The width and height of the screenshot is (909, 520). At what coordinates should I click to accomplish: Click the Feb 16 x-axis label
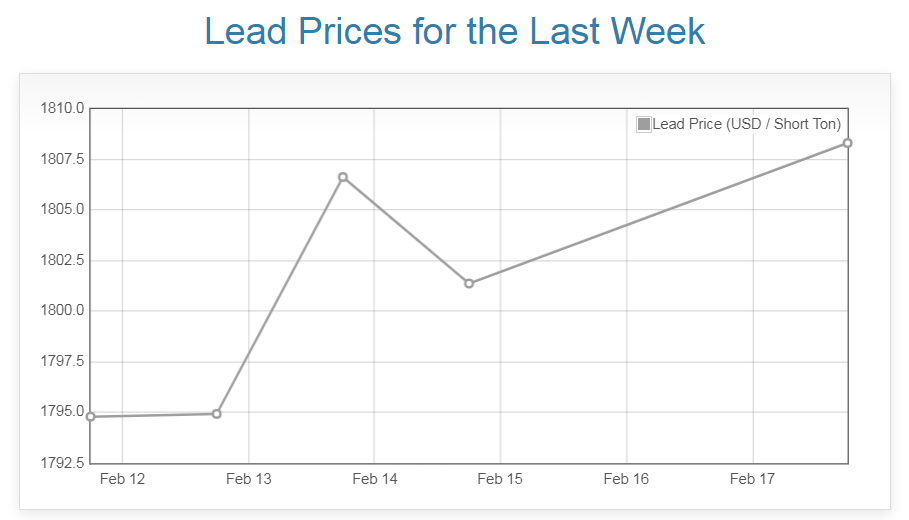[626, 479]
